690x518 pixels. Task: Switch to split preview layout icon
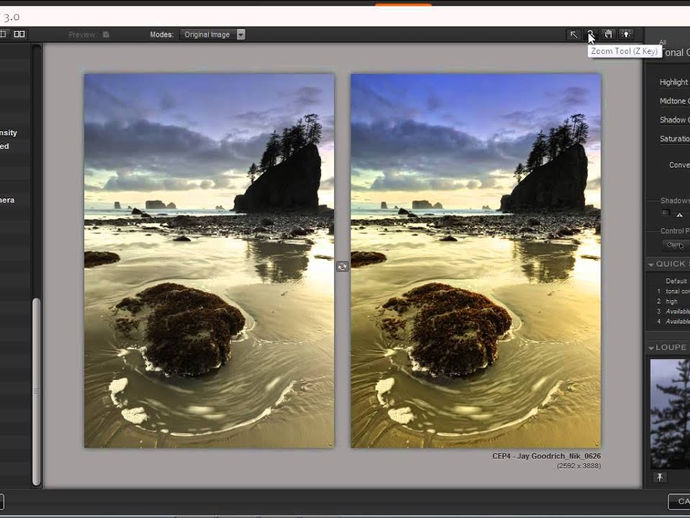(x=3, y=34)
